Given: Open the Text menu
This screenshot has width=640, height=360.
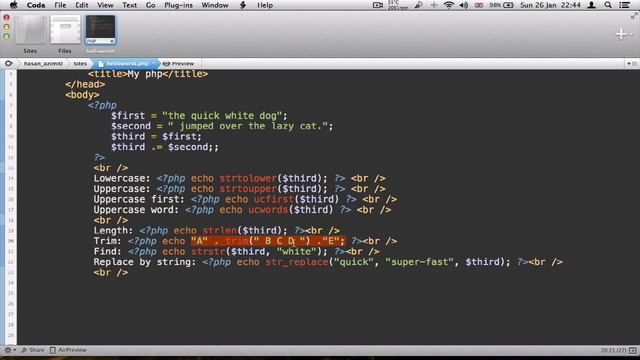Looking at the screenshot, I should [x=129, y=5].
